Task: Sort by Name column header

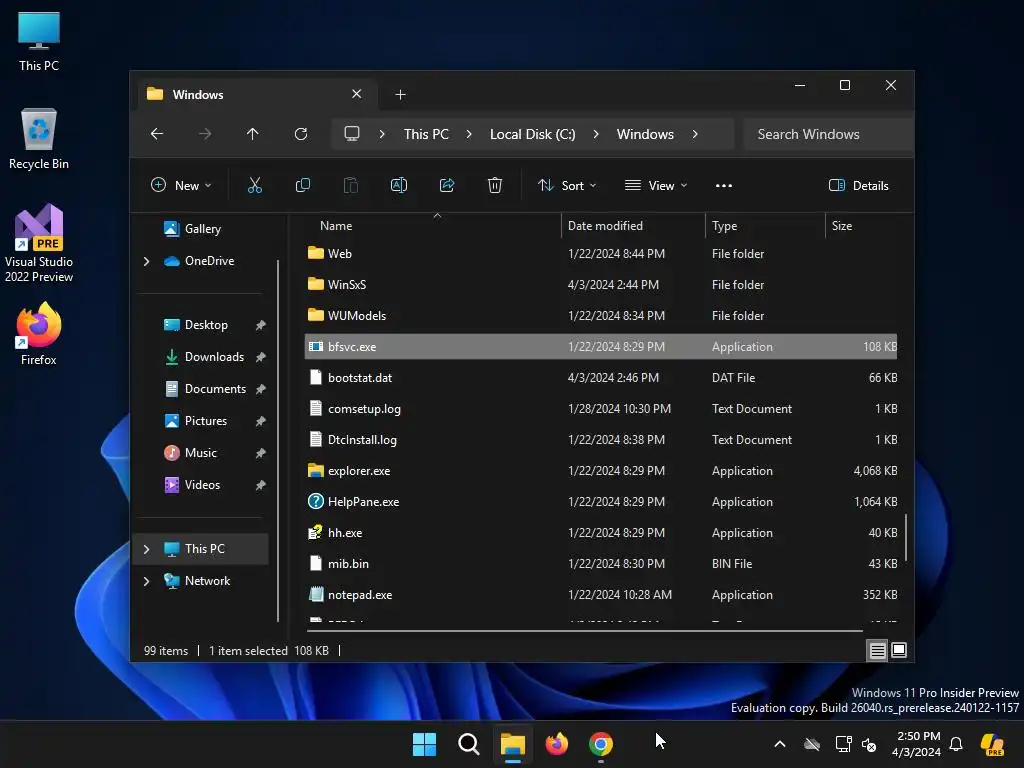Action: click(432, 226)
